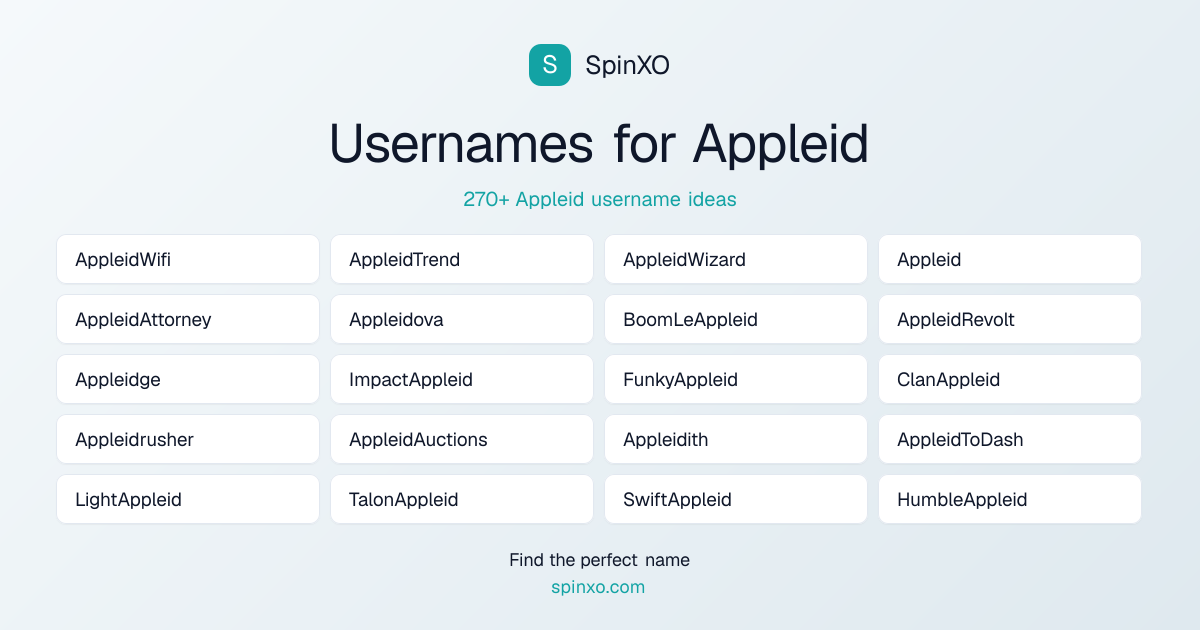The image size is (1200, 630).
Task: Select the AppleidWifi username card
Action: pos(188,260)
